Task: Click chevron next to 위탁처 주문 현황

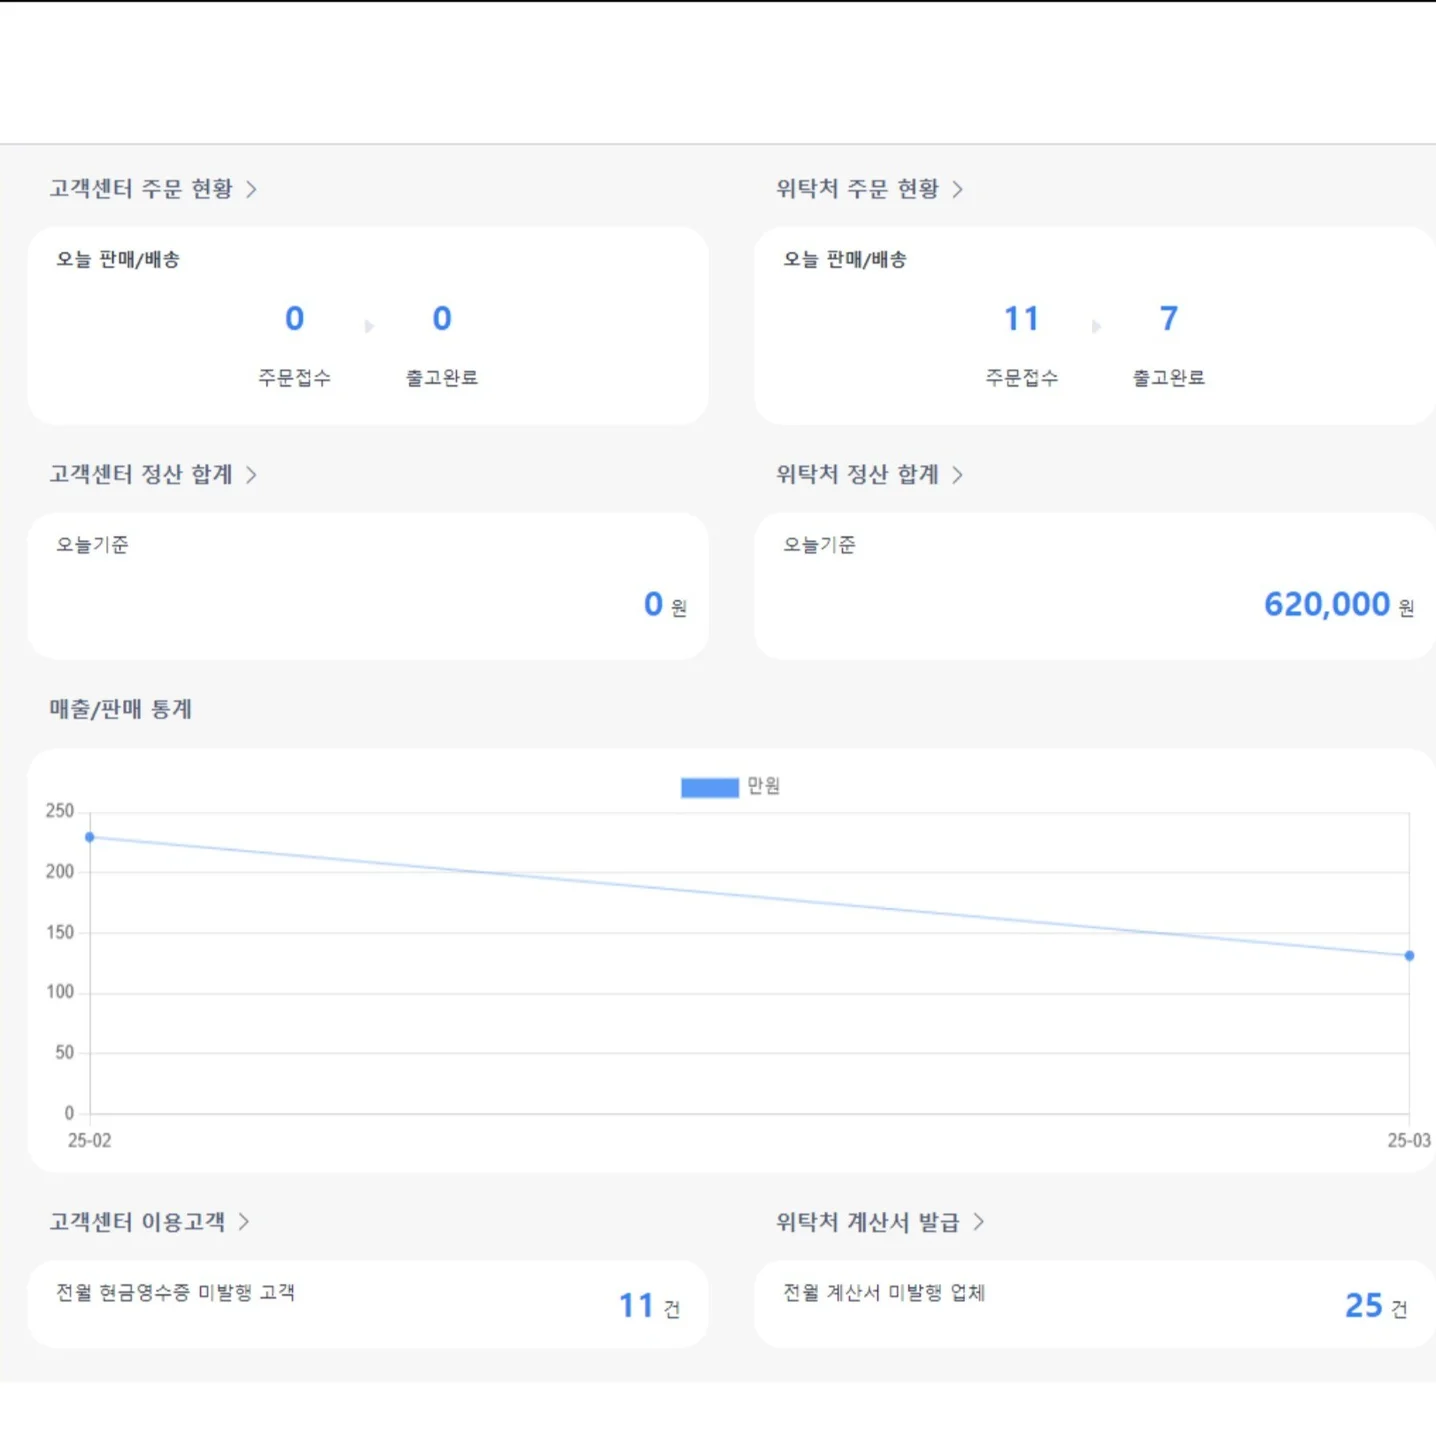Action: pyautogui.click(x=957, y=189)
